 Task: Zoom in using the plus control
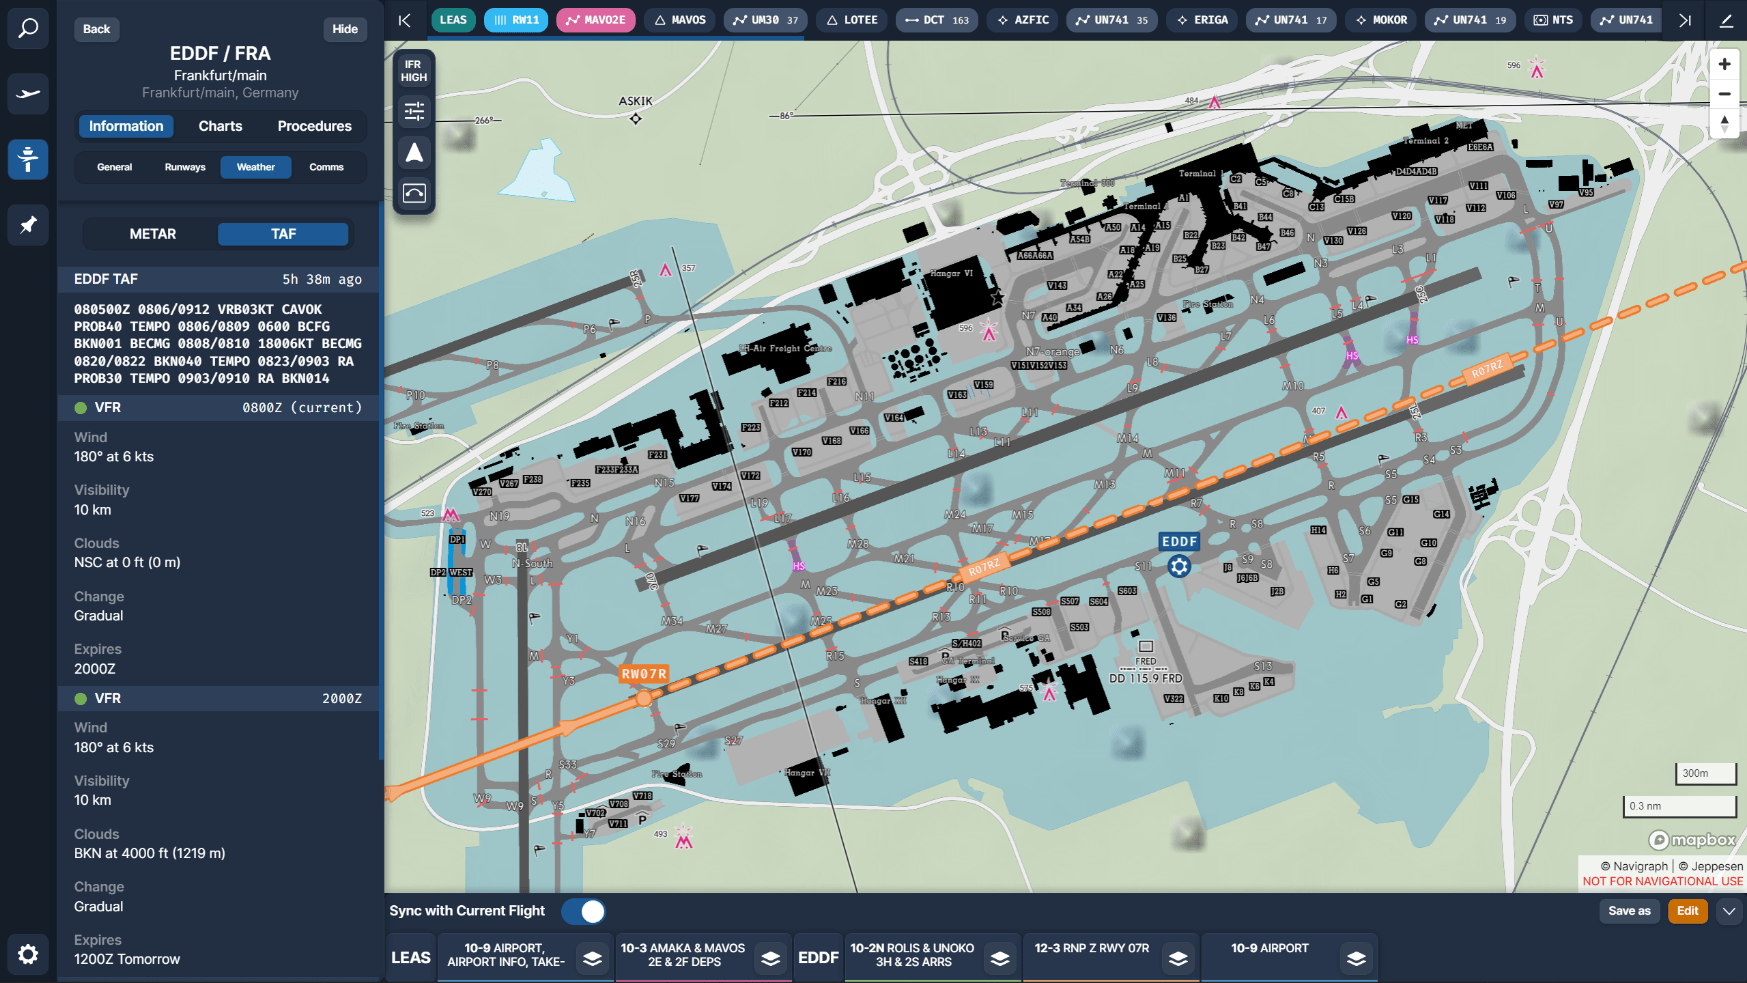[x=1724, y=63]
